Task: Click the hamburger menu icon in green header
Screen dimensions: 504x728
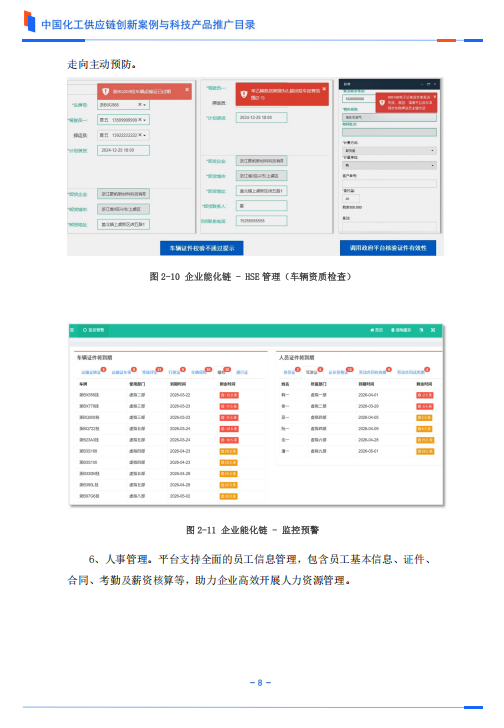Action: [x=72, y=330]
